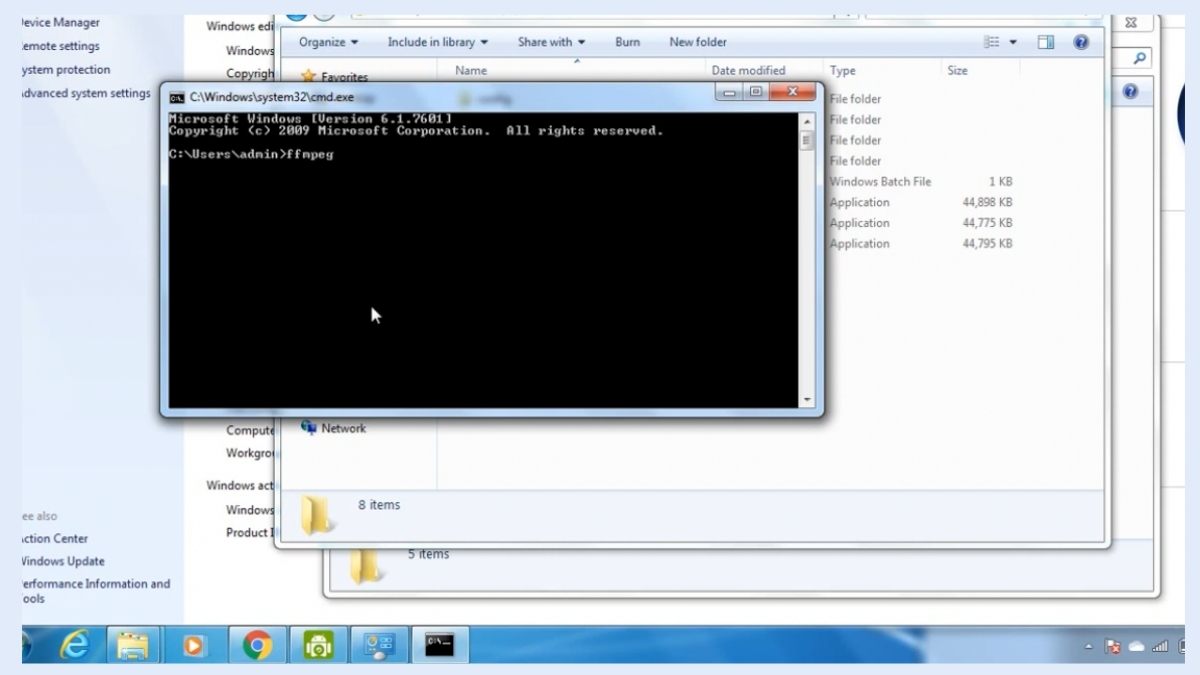The height and width of the screenshot is (675, 1200).
Task: Click Burn in Explorer toolbar
Action: [x=628, y=42]
